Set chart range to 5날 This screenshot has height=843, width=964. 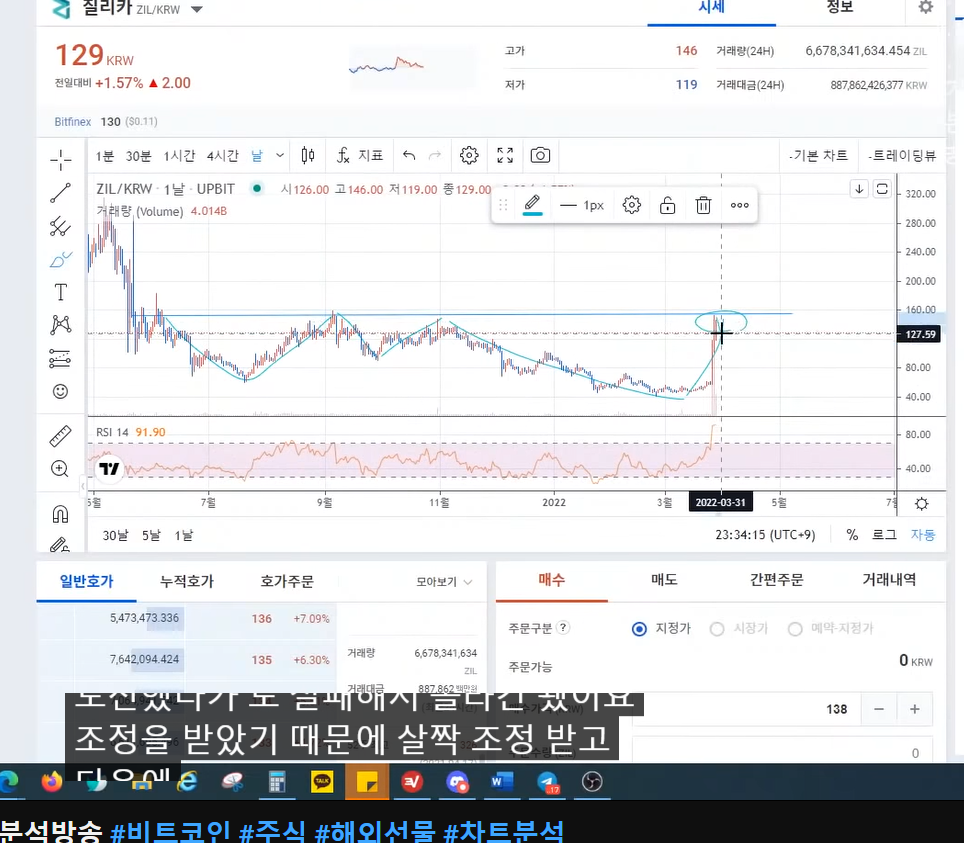(x=151, y=536)
